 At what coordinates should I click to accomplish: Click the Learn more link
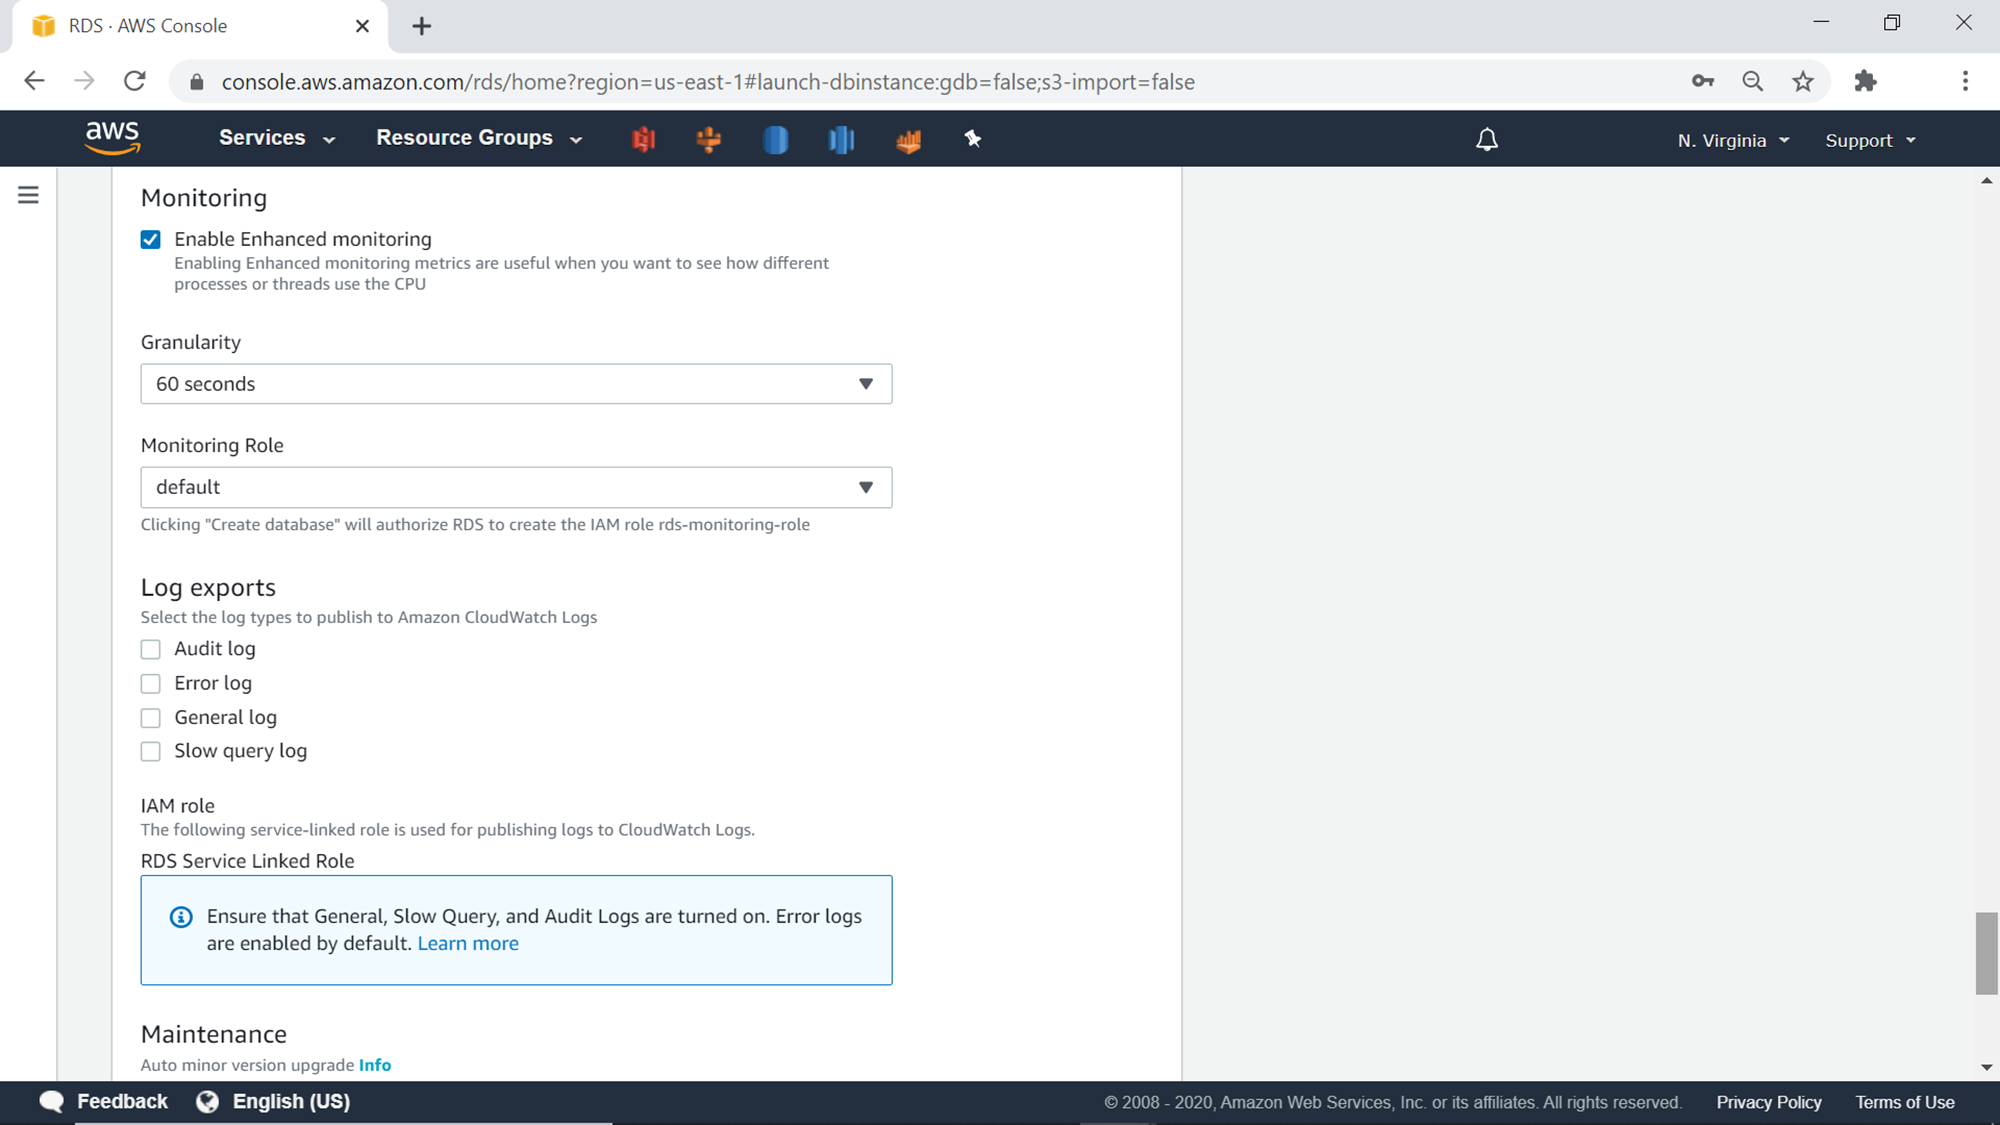467,944
